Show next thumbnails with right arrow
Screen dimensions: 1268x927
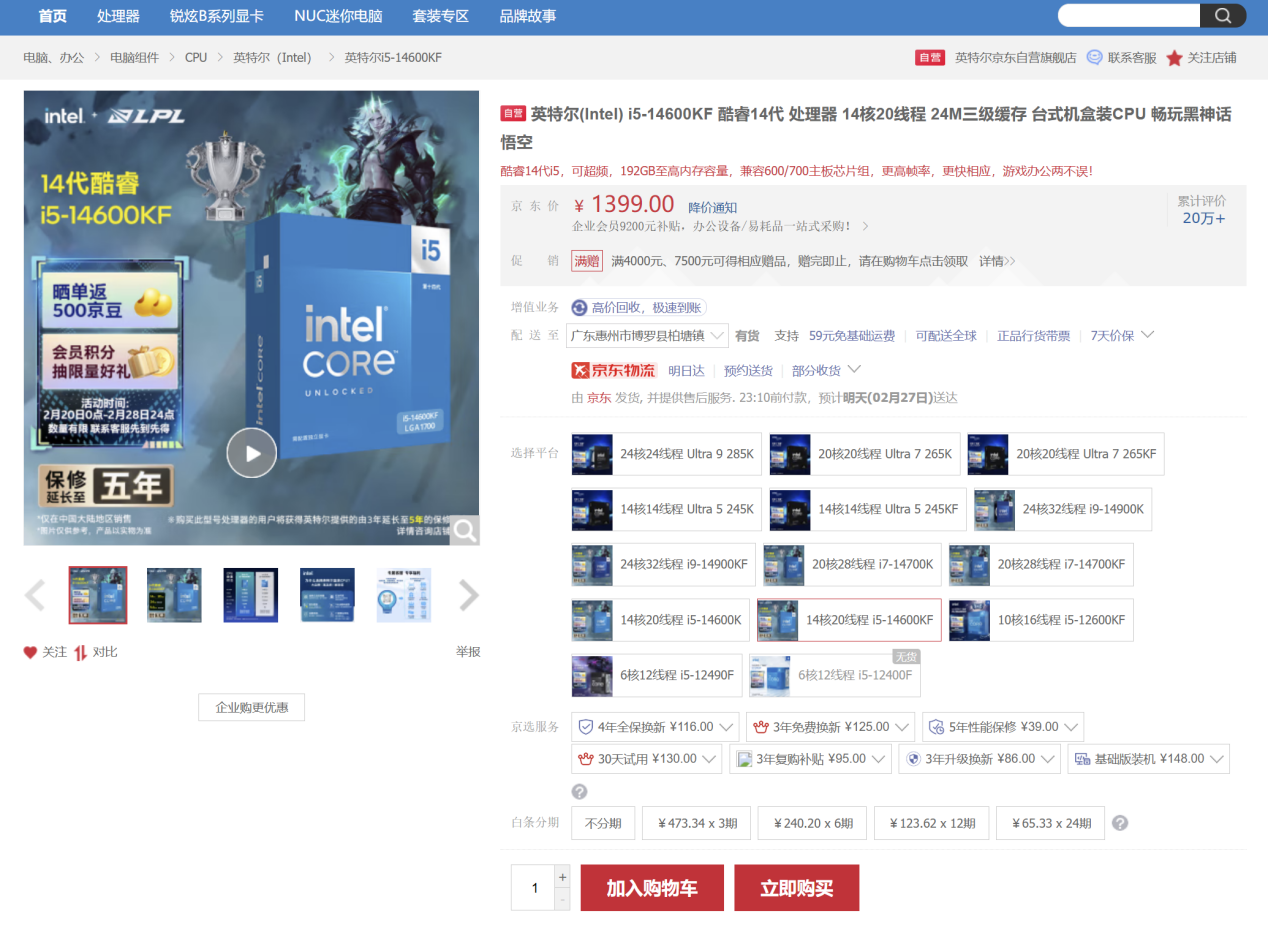click(469, 595)
